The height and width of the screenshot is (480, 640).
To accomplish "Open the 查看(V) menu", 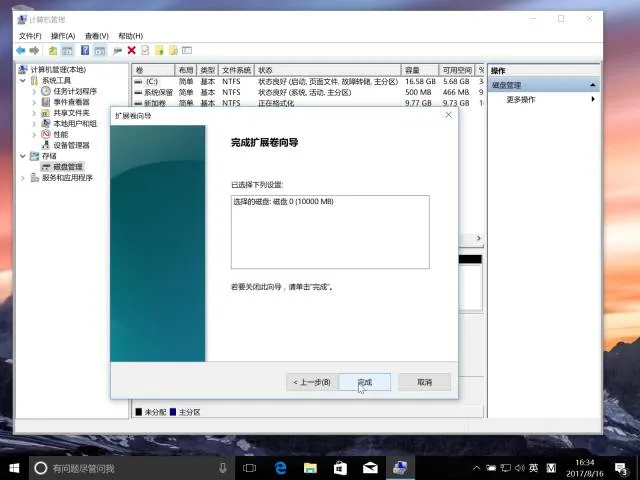I will [x=97, y=36].
